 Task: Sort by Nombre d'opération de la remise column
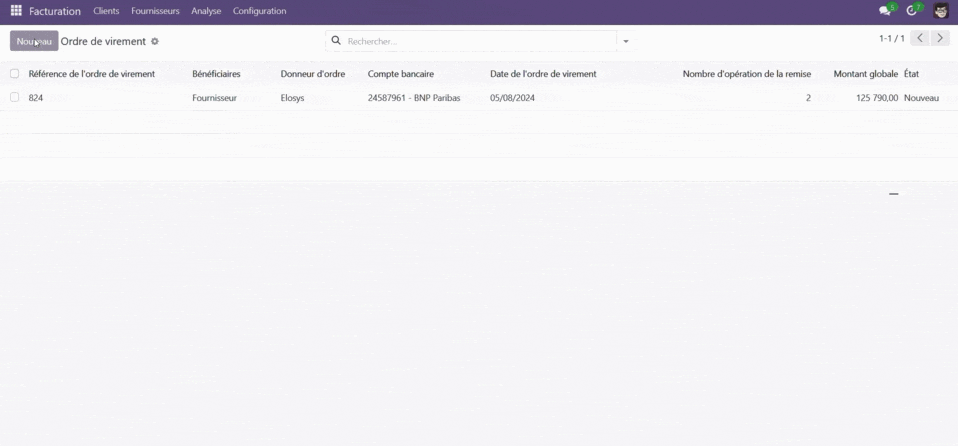[747, 74]
